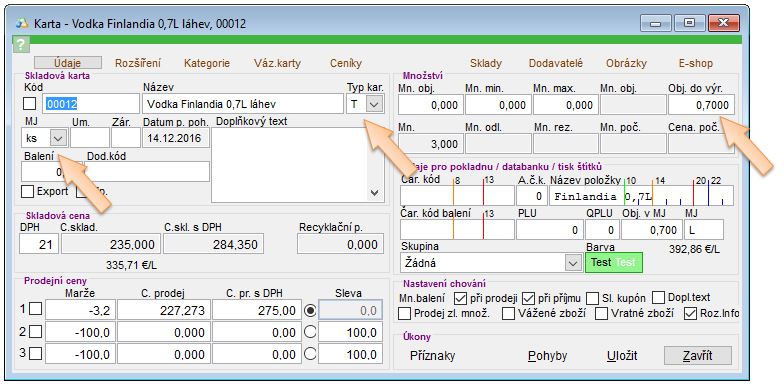784x389 pixels.
Task: Click the app icon in title bar
Action: pyautogui.click(x=22, y=24)
